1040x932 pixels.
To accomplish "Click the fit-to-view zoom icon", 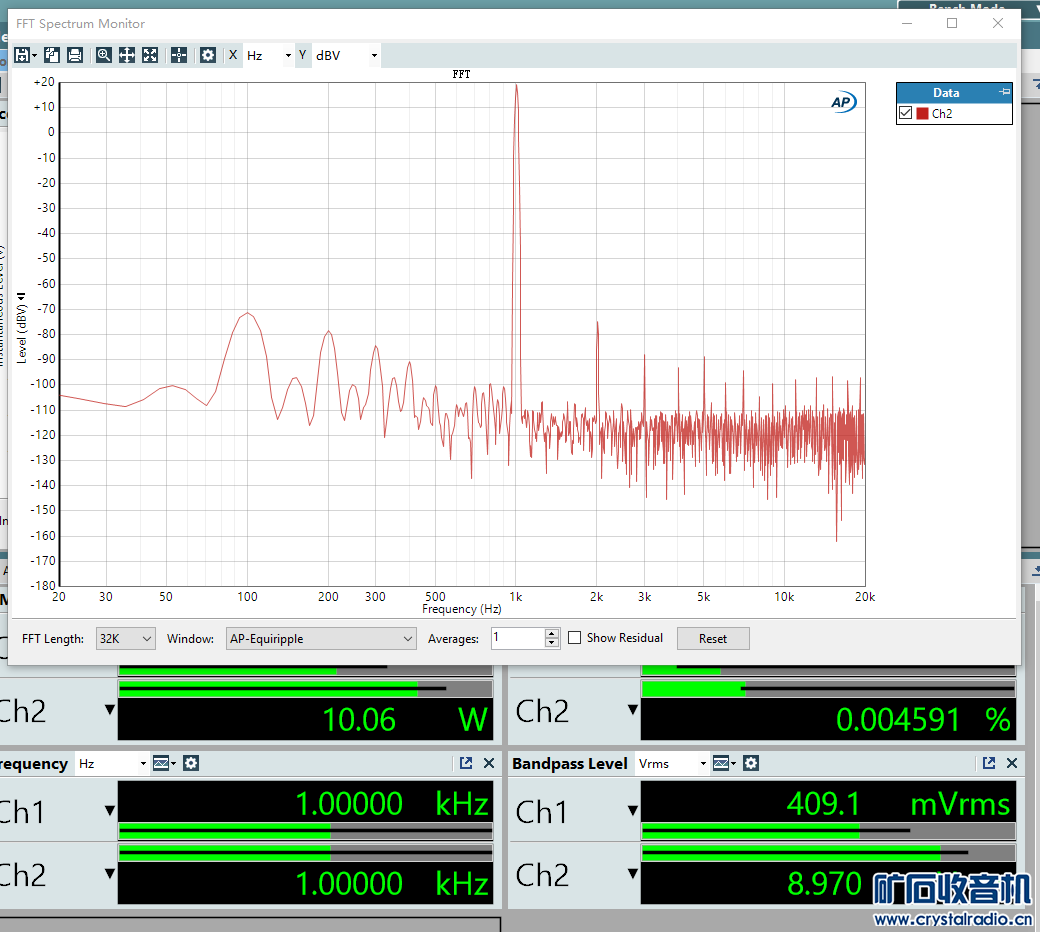I will tap(150, 55).
